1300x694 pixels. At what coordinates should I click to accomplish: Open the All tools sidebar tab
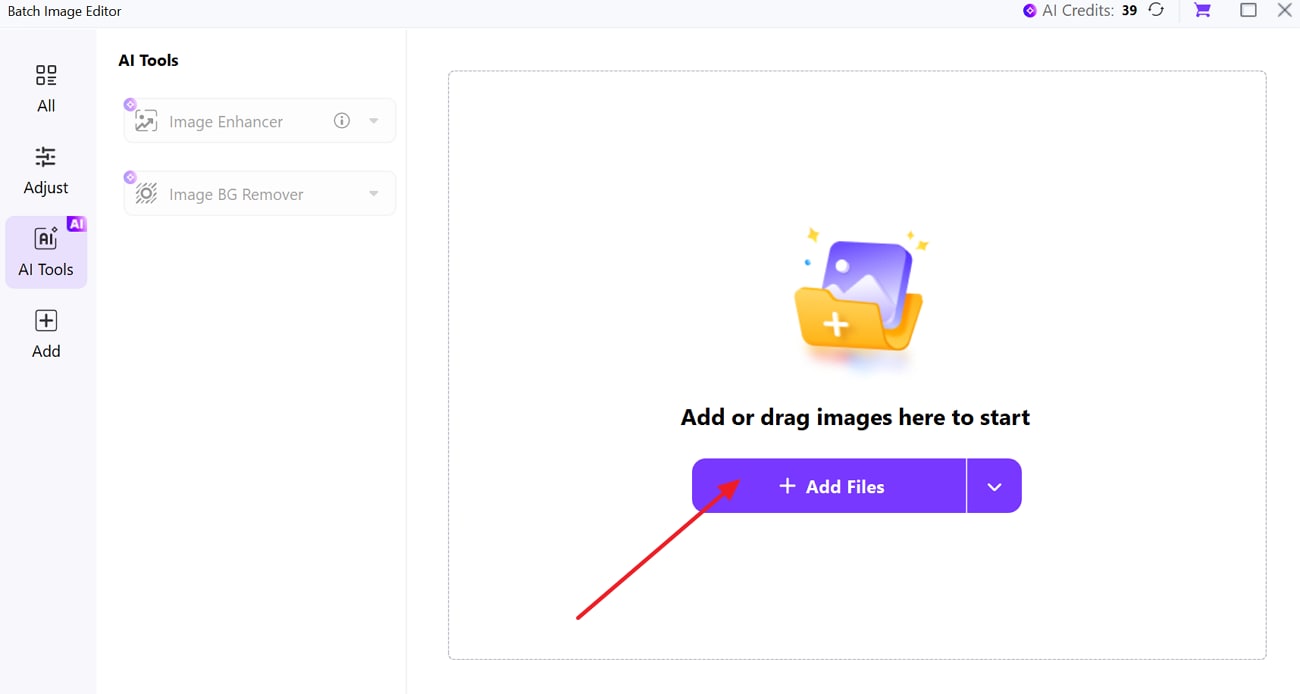click(46, 89)
